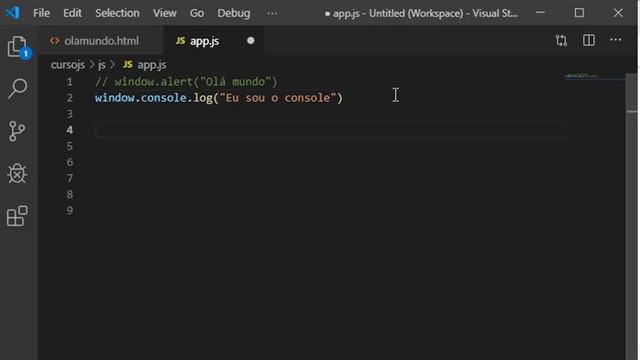Open the Edit menu
640x360 pixels.
(x=72, y=13)
